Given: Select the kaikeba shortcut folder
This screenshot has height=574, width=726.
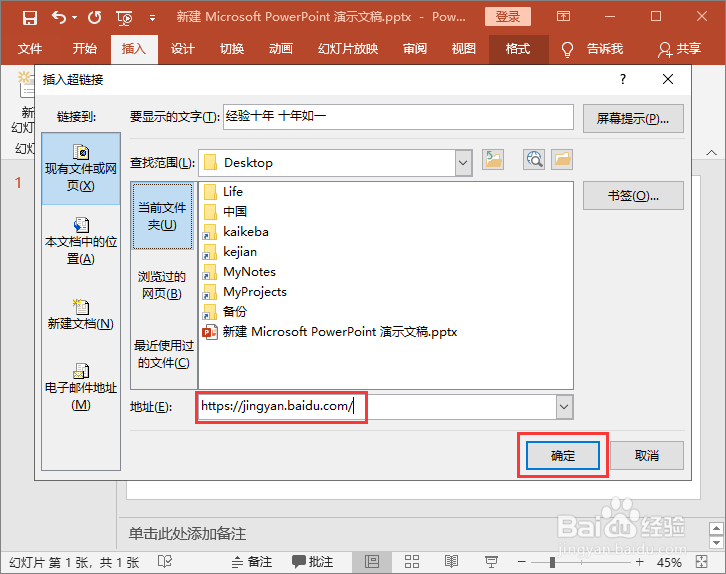Looking at the screenshot, I should (236, 231).
